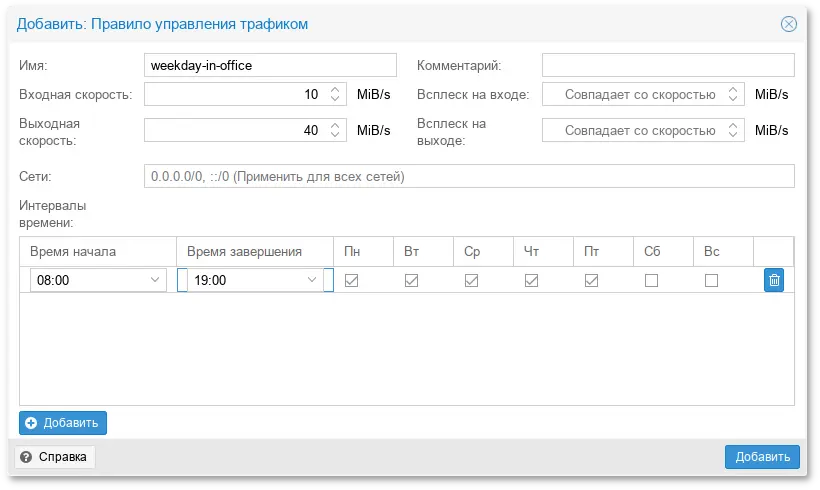Click the Справка help button
The height and width of the screenshot is (490, 820).
(x=54, y=457)
